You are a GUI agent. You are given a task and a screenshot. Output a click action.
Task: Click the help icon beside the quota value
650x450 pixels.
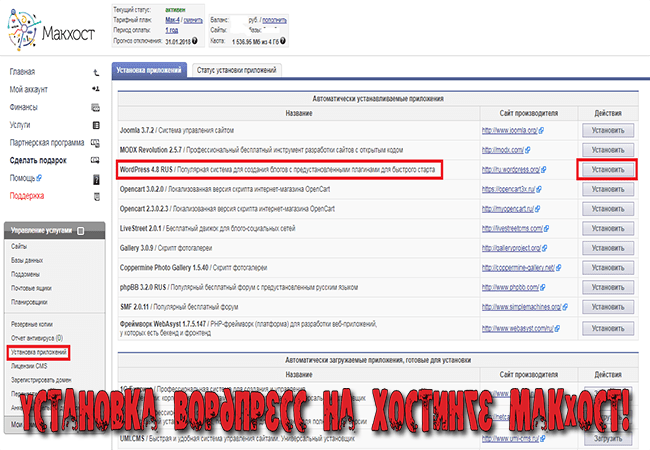(283, 41)
